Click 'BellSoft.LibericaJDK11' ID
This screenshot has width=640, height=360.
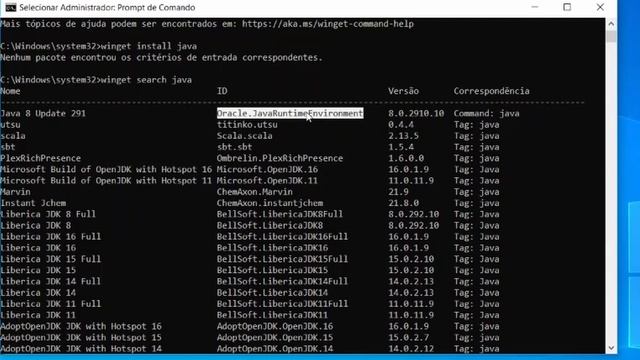(x=272, y=315)
